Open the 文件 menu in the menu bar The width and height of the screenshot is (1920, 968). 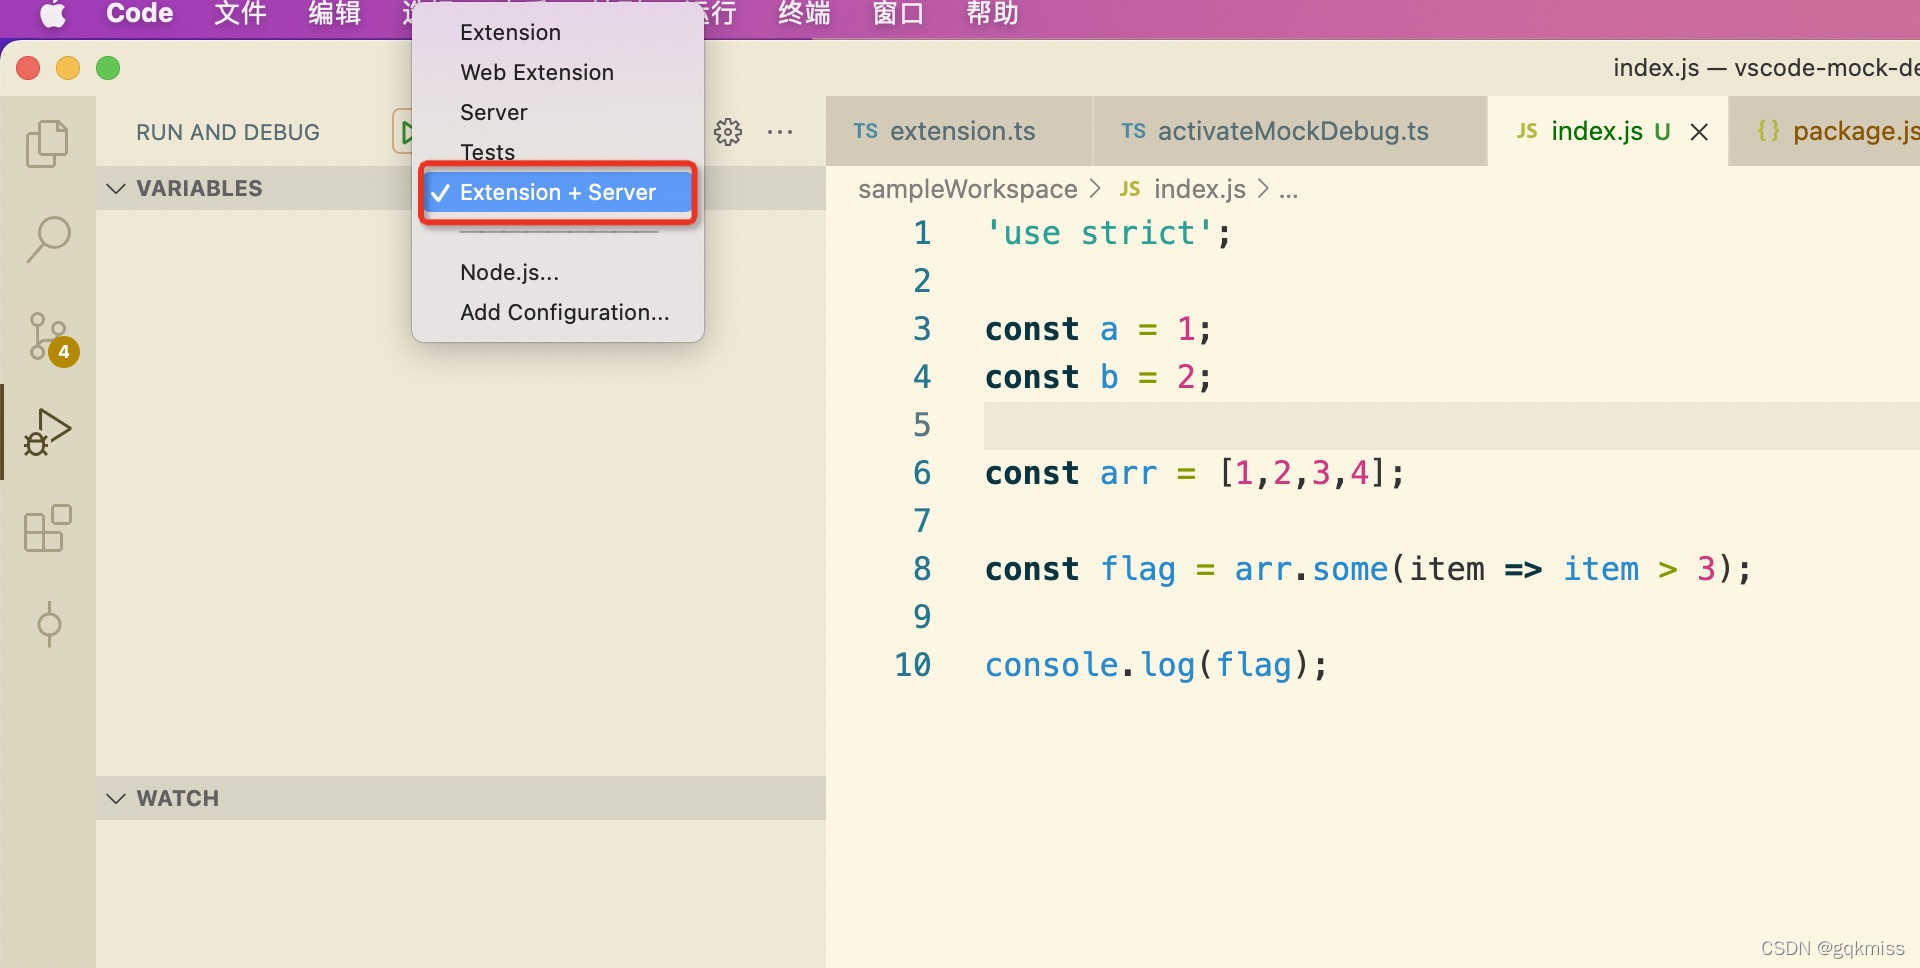(240, 14)
